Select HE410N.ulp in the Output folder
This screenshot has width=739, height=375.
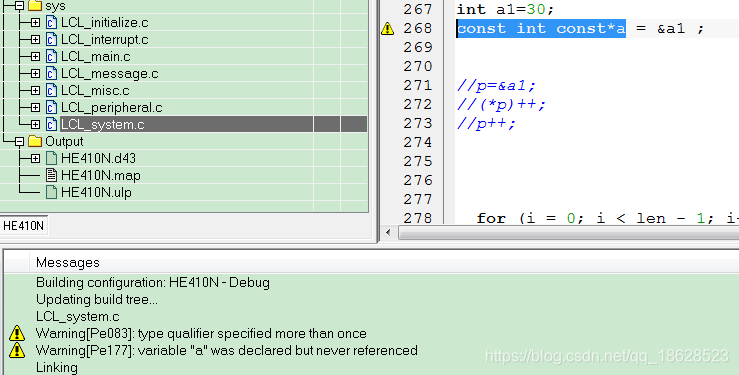(96, 192)
